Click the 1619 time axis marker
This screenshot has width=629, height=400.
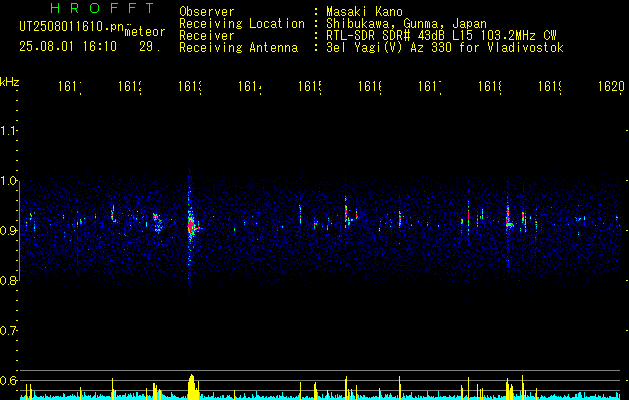click(x=550, y=87)
